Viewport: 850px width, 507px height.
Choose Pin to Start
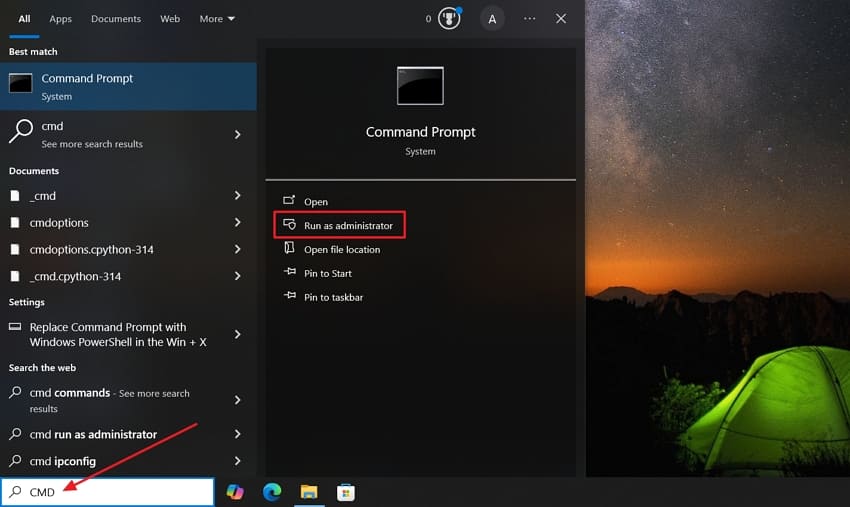328,273
